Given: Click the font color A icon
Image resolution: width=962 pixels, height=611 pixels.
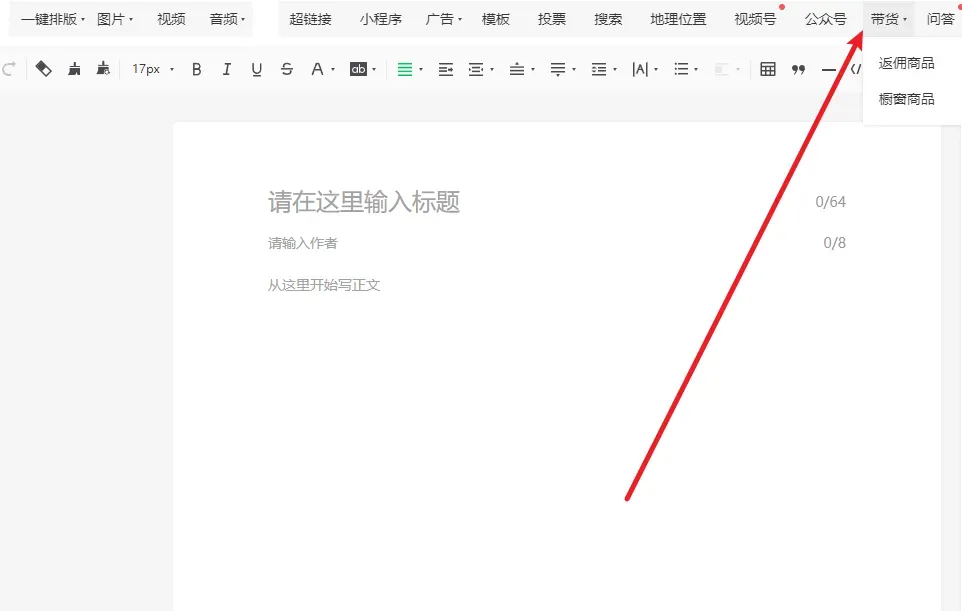Looking at the screenshot, I should pos(317,69).
